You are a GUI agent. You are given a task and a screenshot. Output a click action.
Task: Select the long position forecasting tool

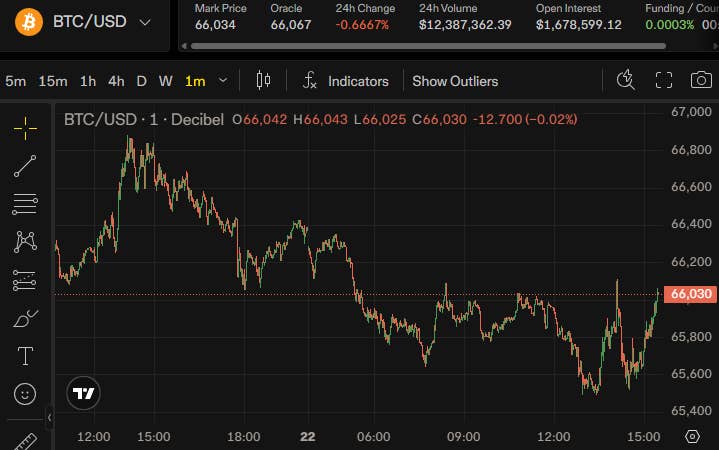(x=24, y=280)
